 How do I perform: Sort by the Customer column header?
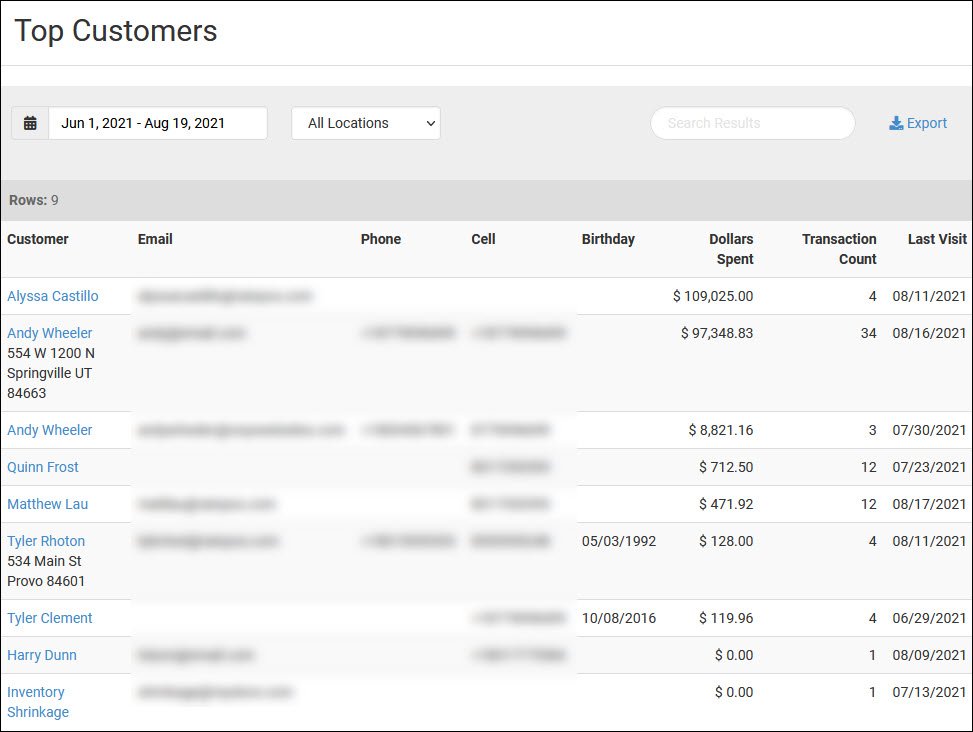tap(38, 239)
